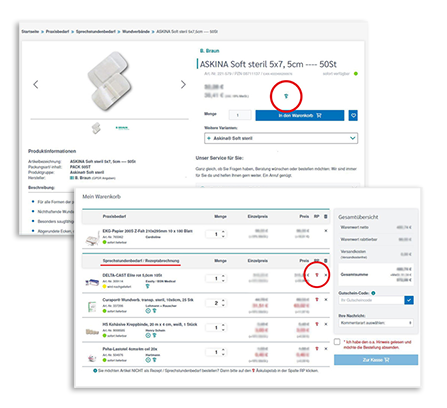Click the red RP staff icon in Curapor row
This screenshot has height=408, width=447.
317,299
